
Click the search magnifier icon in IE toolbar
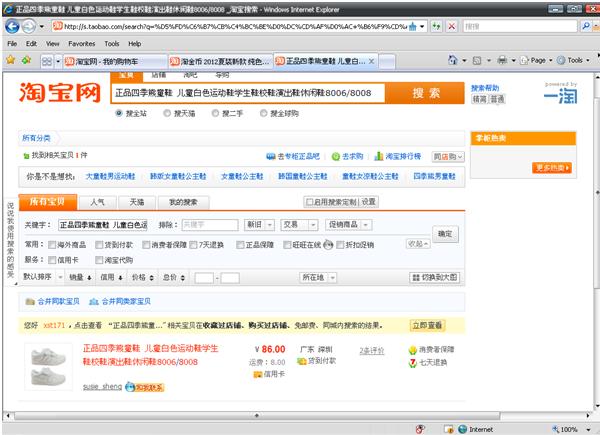[x=585, y=26]
